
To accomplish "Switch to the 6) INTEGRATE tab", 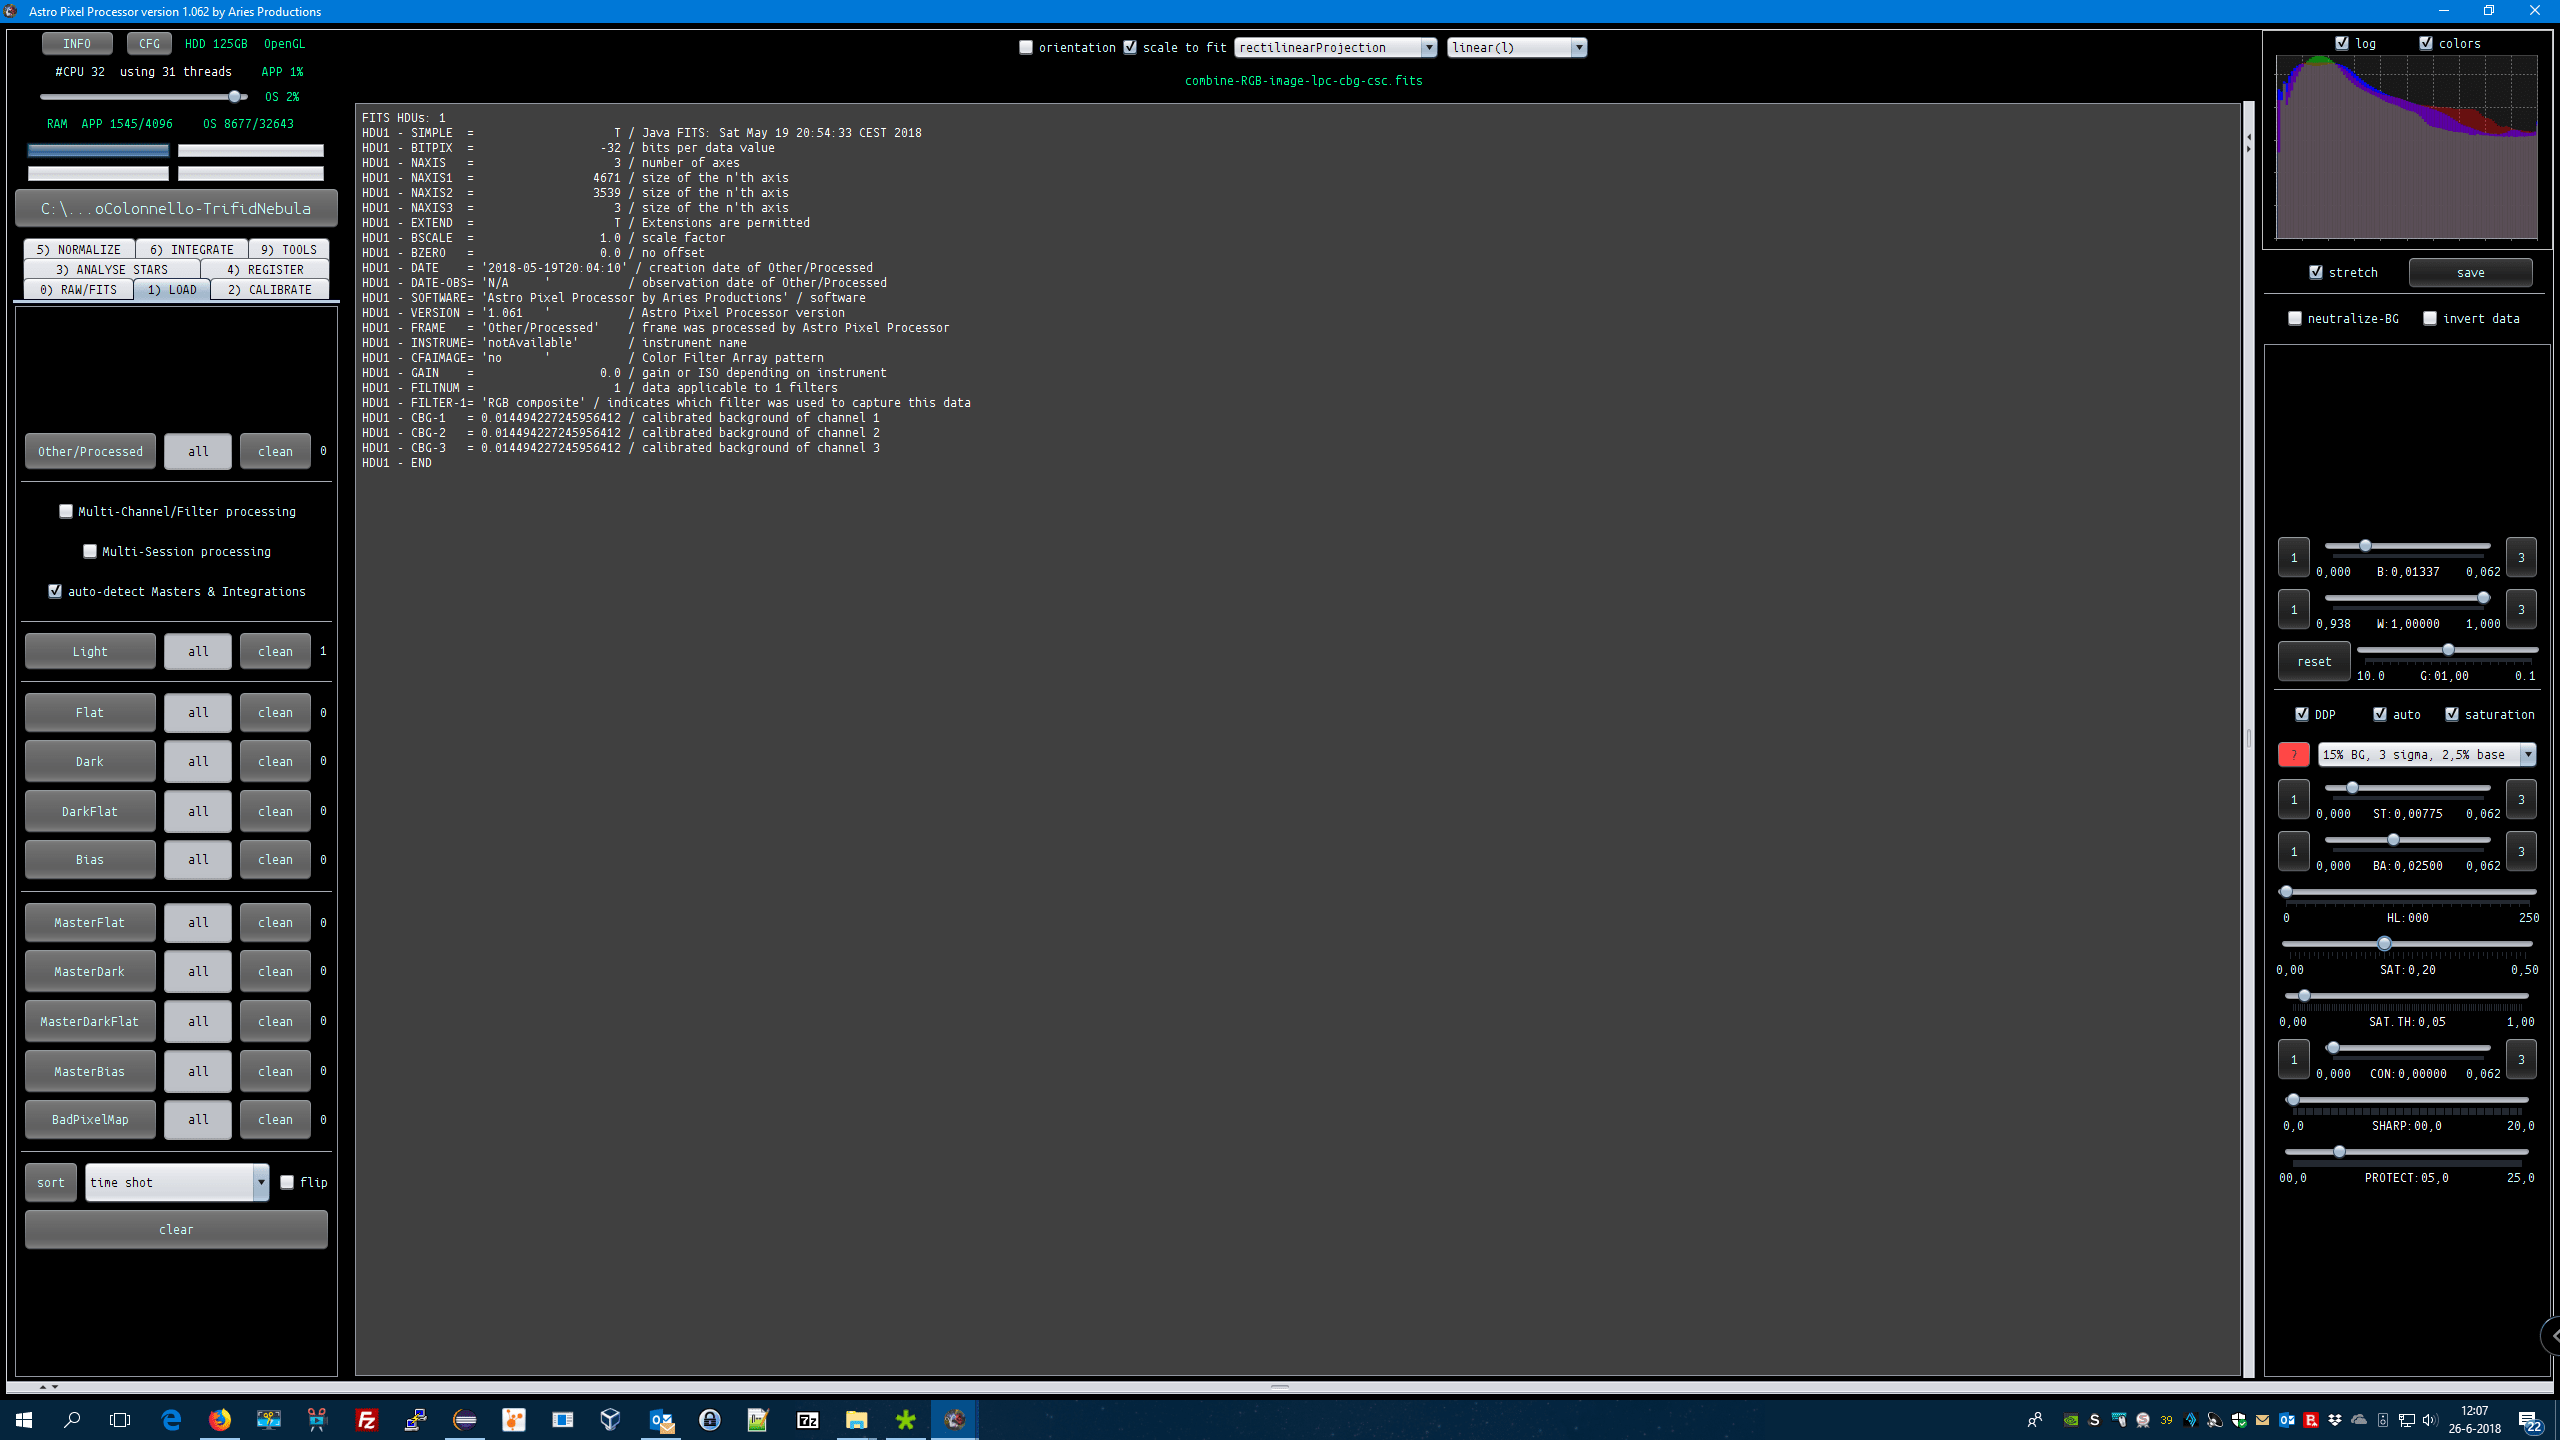I will point(191,249).
